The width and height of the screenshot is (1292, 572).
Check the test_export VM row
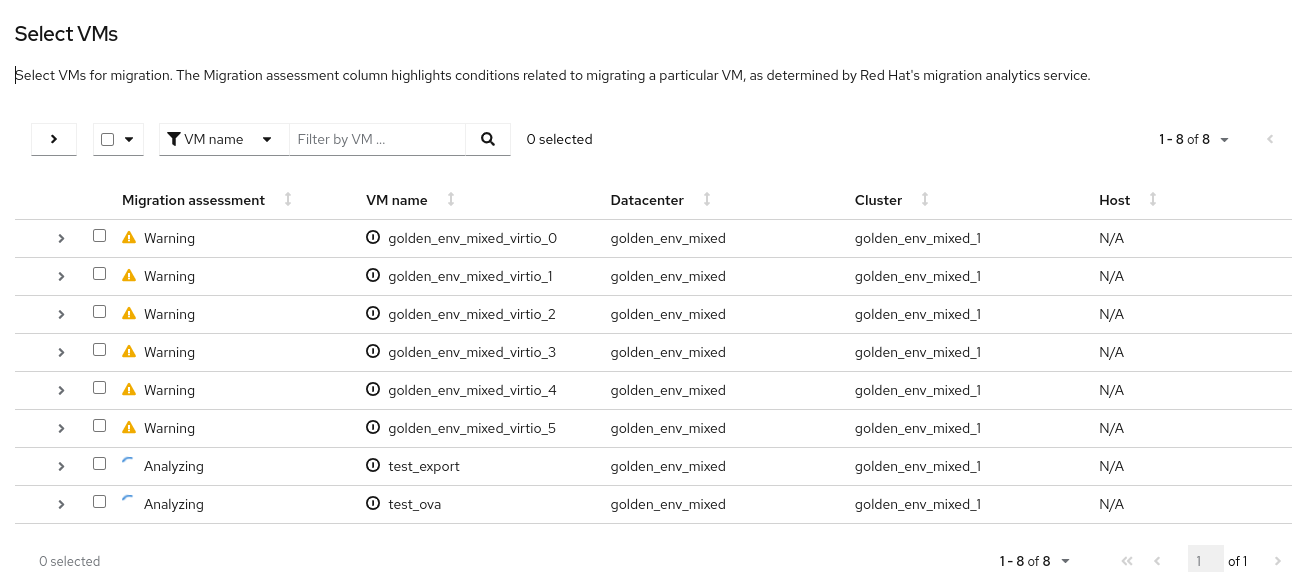pyautogui.click(x=99, y=464)
